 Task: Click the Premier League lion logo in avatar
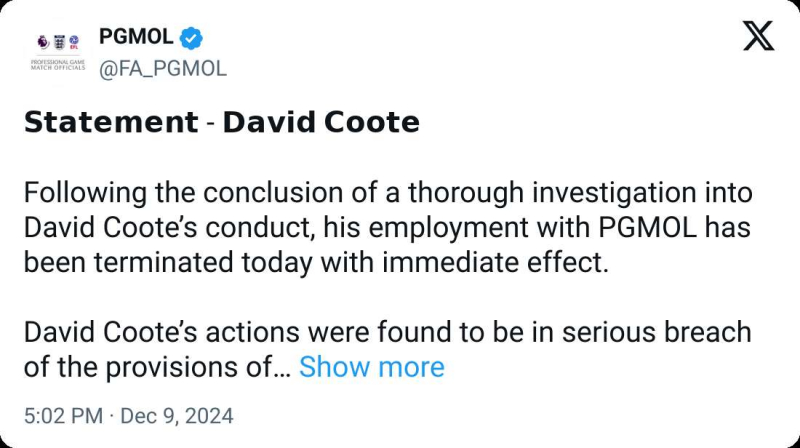pos(41,42)
